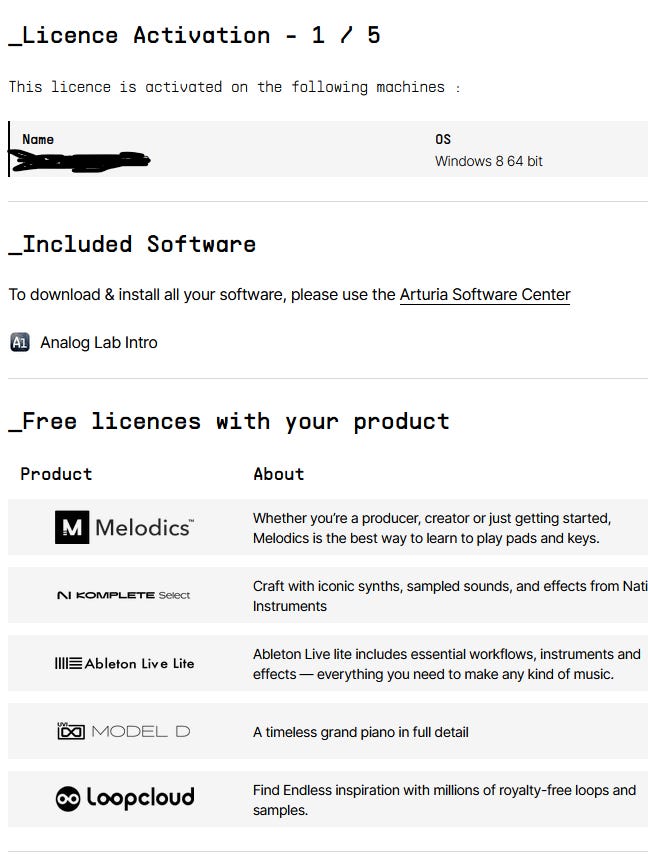
Task: Click the Loopcloud royalty-free loops description
Action: (x=444, y=800)
